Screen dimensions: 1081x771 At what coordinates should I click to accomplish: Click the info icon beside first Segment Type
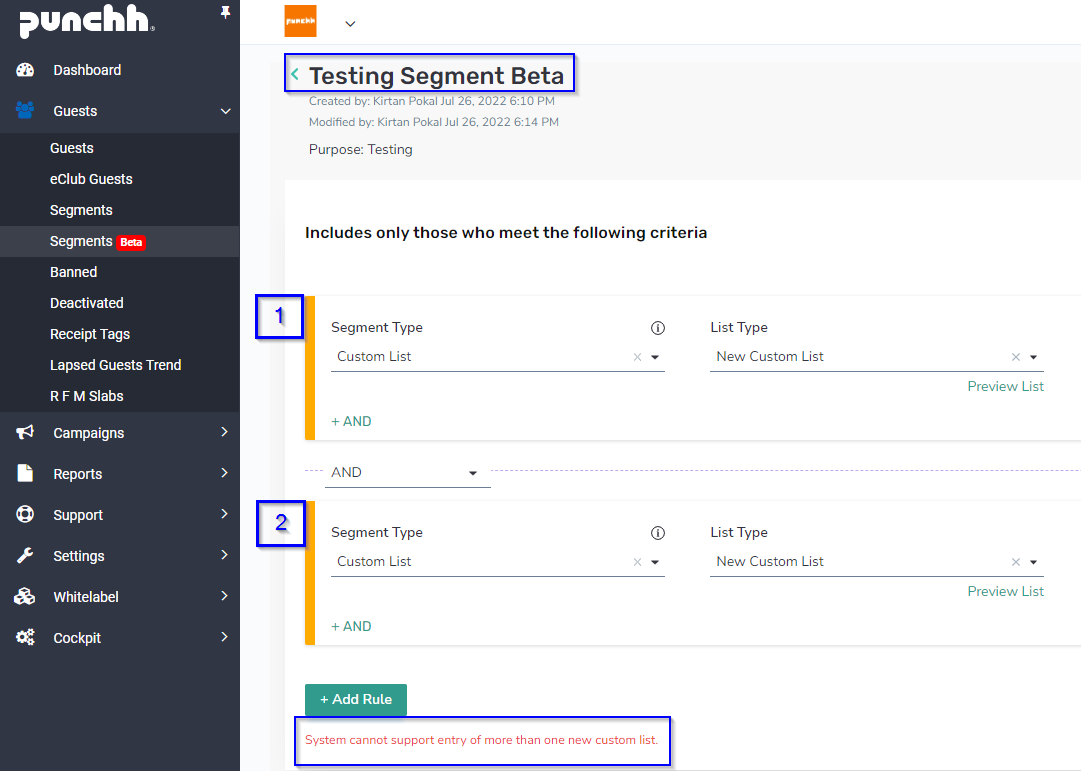657,327
